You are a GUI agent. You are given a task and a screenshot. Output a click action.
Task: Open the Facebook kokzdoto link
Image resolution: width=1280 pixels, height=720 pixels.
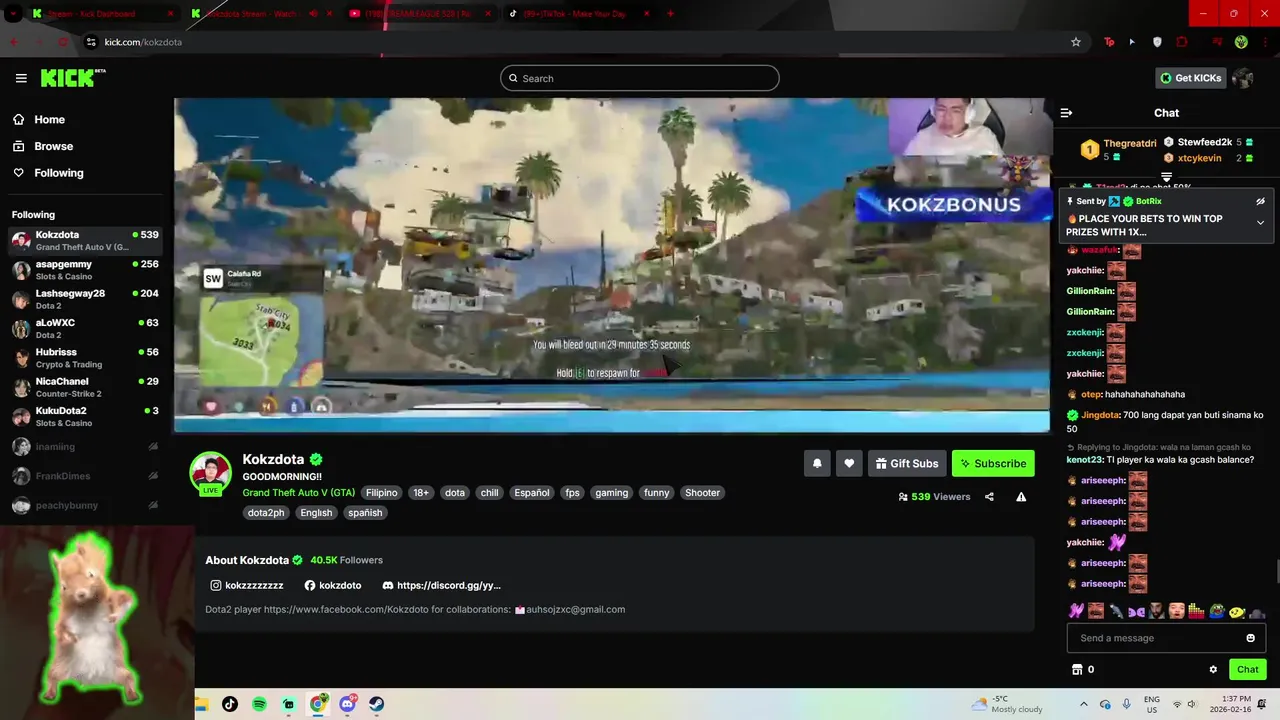333,585
